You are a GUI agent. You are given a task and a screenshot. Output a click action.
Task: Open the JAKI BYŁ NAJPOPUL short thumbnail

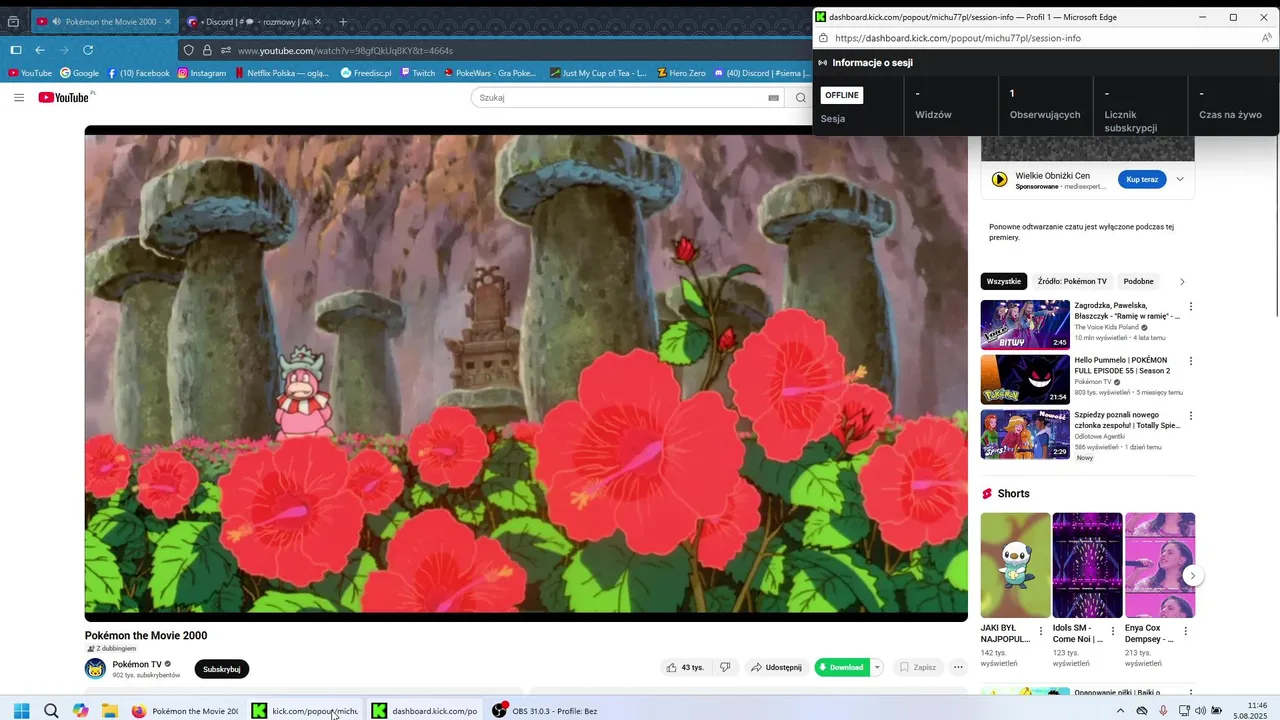(1015, 565)
